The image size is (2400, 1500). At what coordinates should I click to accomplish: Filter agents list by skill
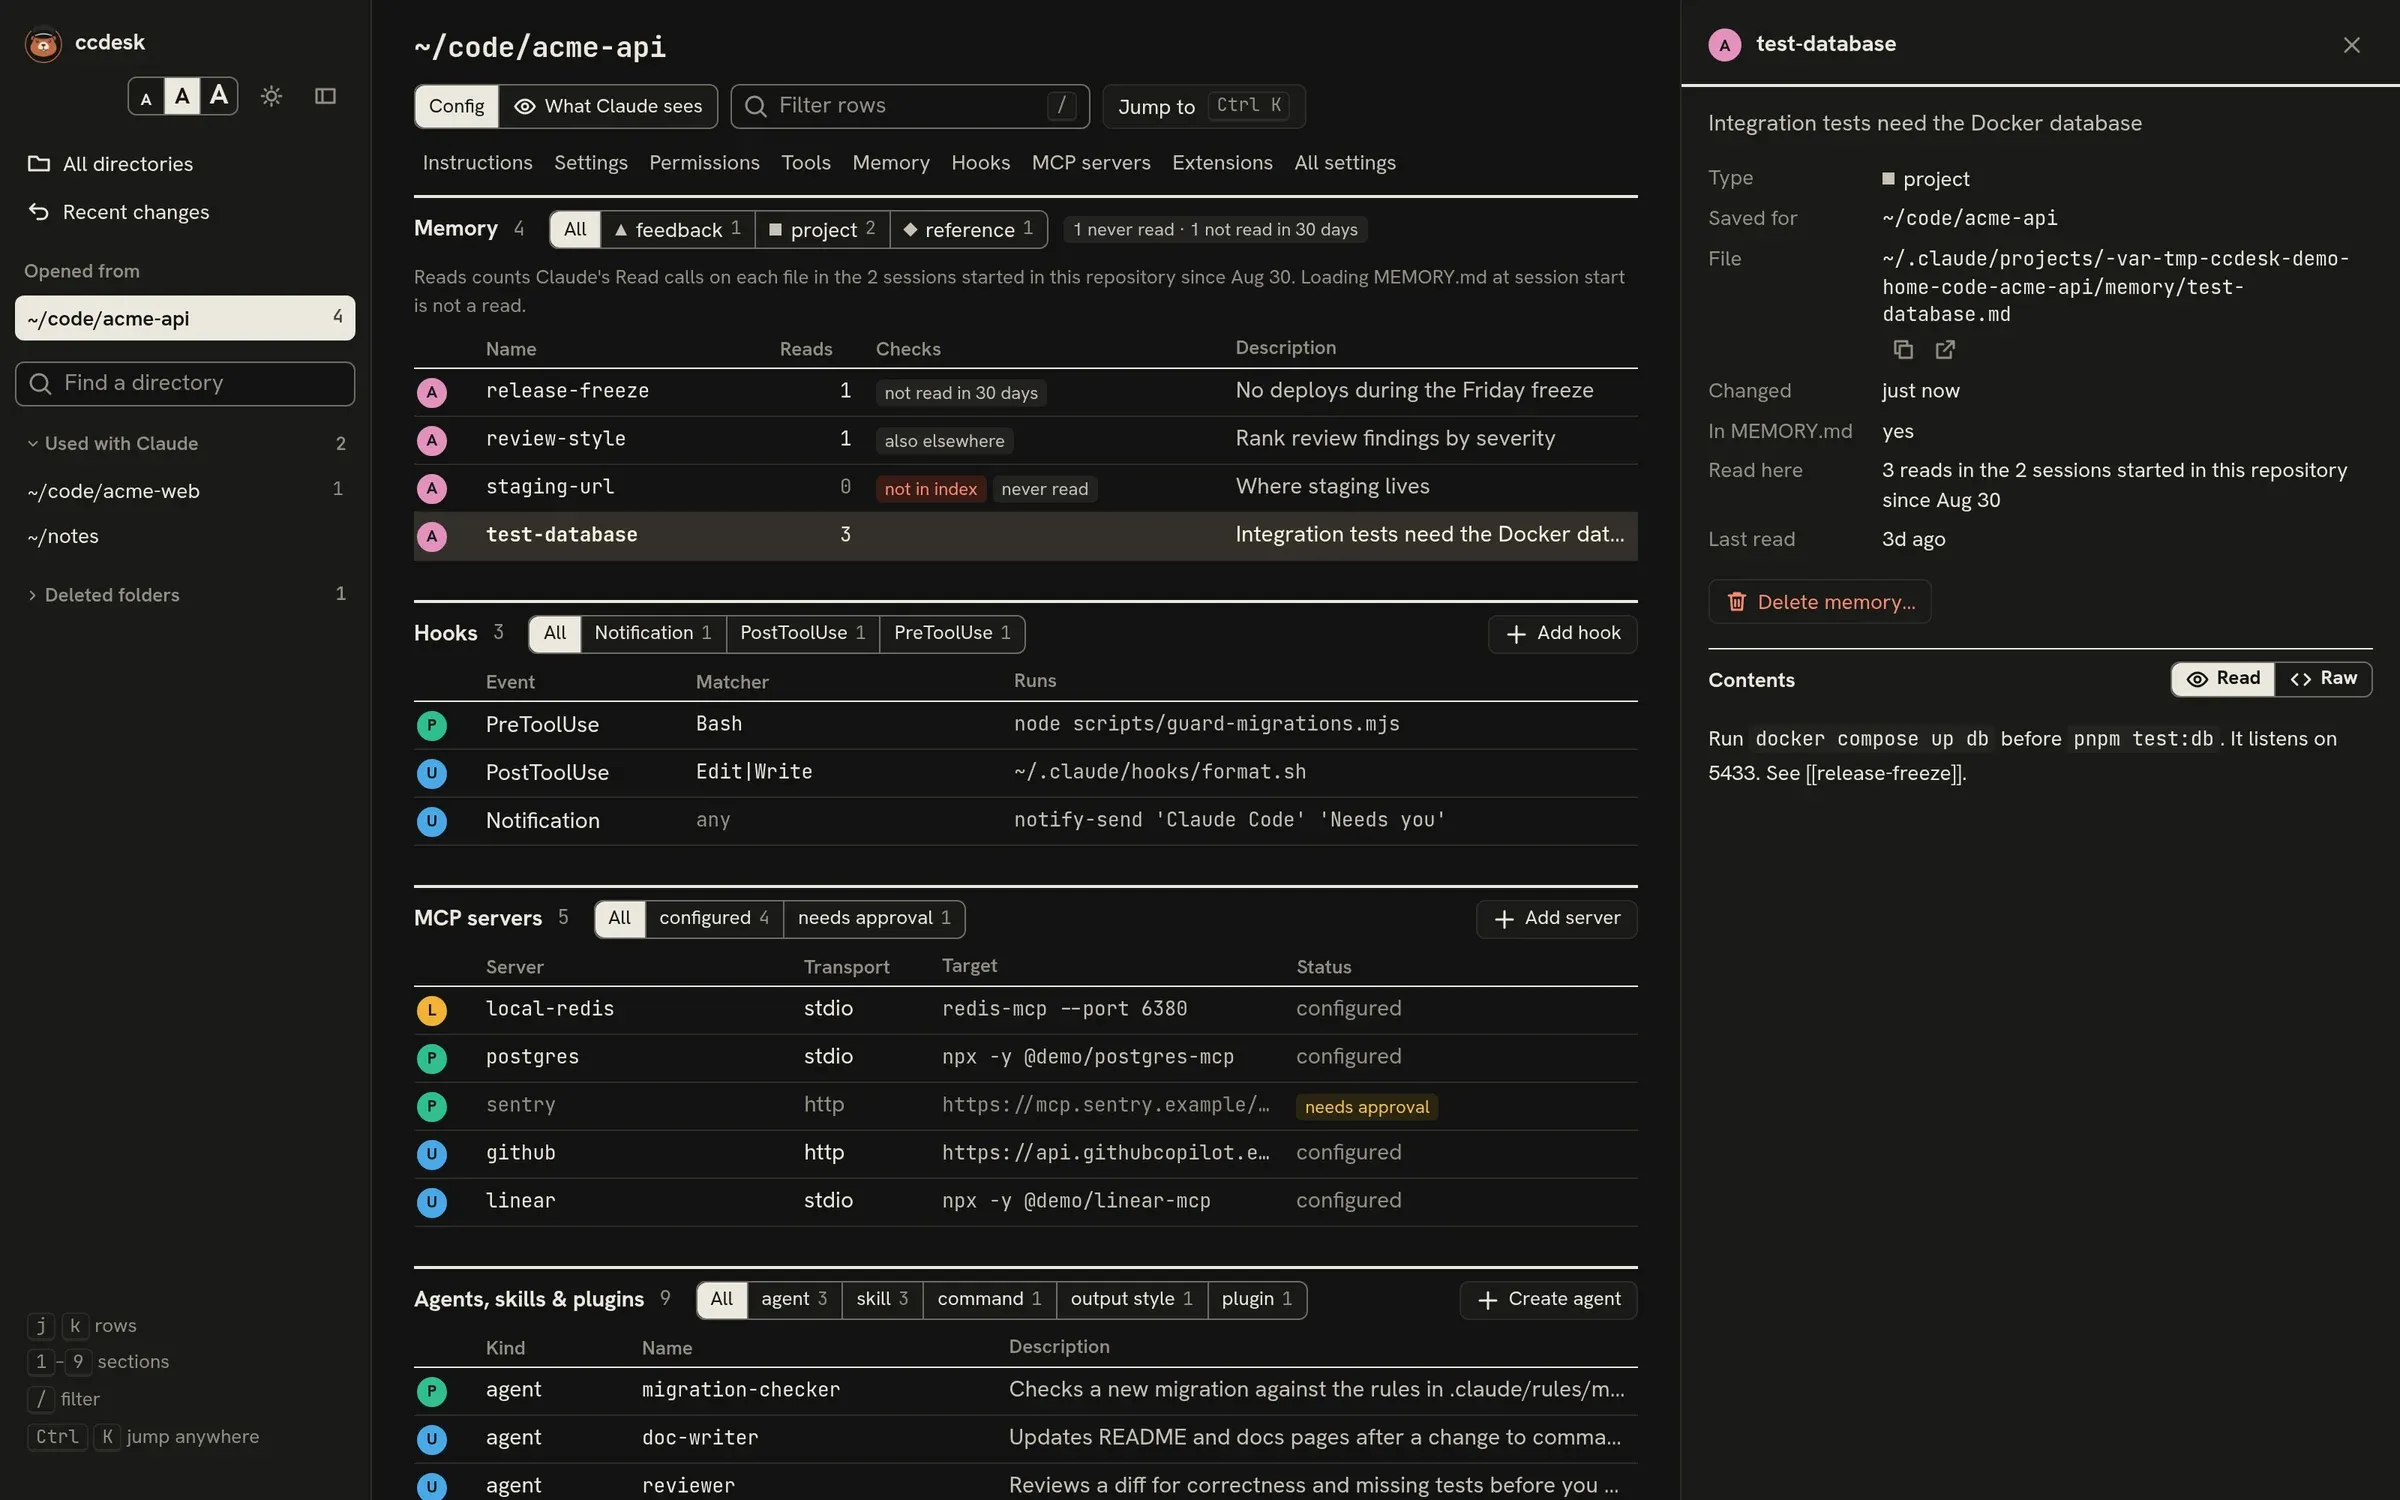pos(882,1299)
